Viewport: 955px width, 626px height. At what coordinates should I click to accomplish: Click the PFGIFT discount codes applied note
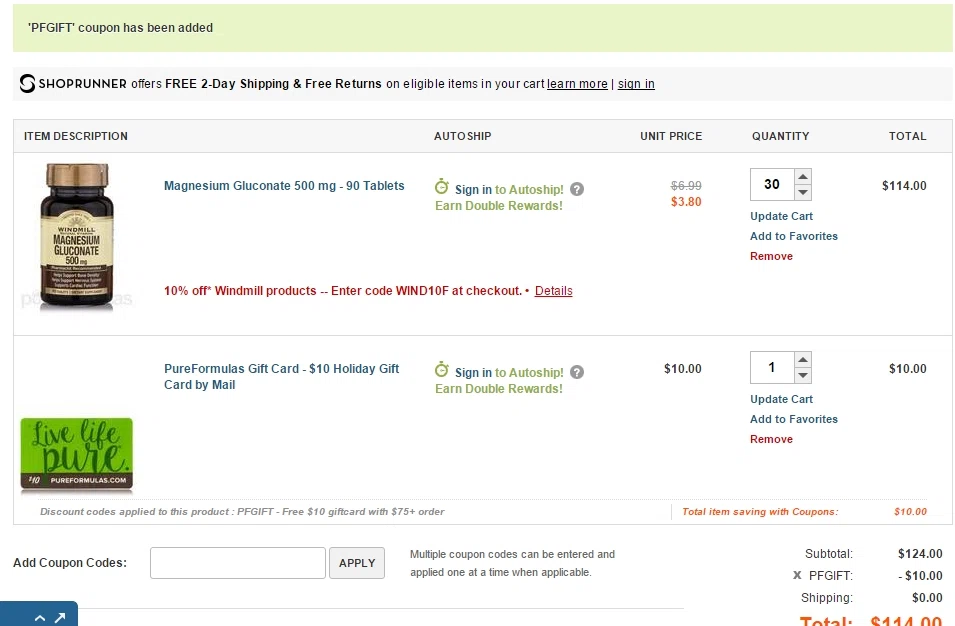(242, 512)
